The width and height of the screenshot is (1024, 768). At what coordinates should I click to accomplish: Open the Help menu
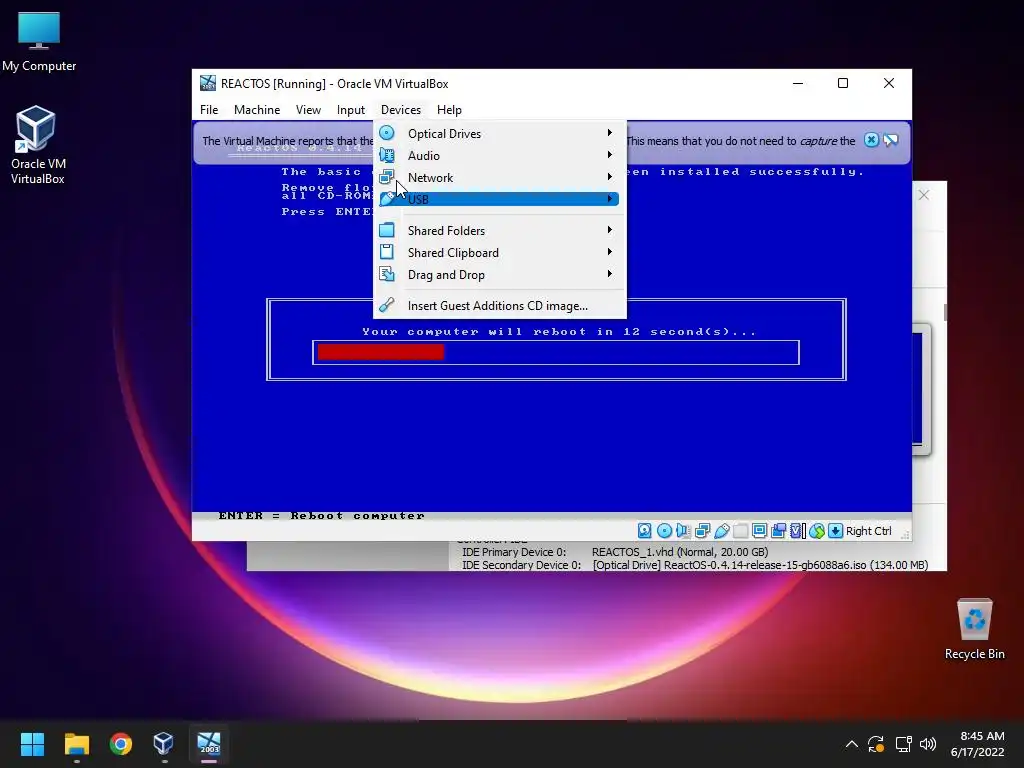click(x=449, y=110)
